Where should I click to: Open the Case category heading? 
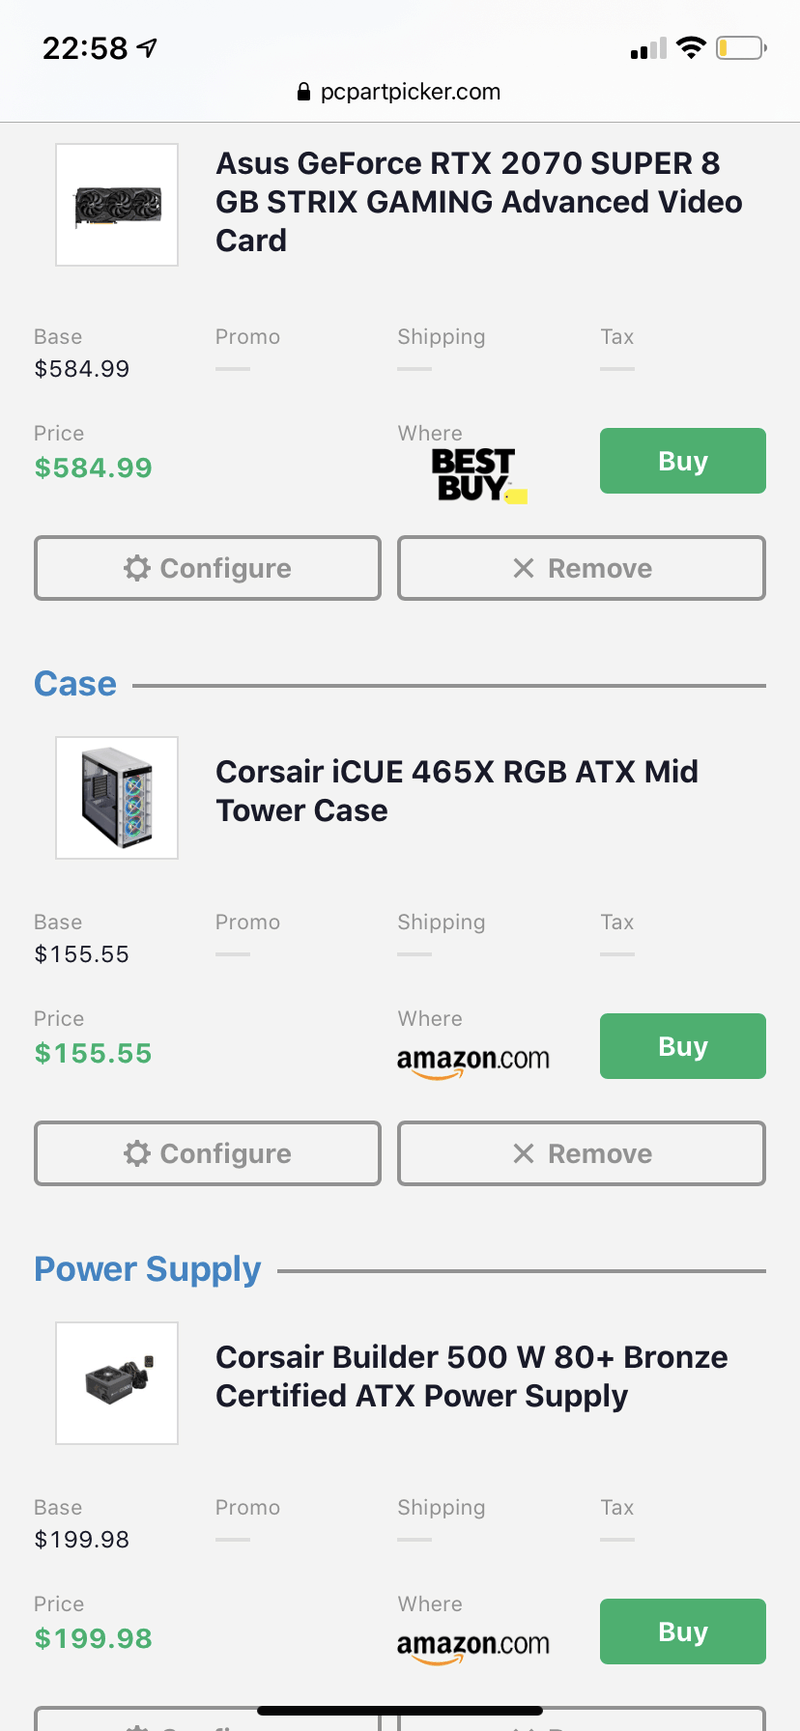[x=75, y=684]
